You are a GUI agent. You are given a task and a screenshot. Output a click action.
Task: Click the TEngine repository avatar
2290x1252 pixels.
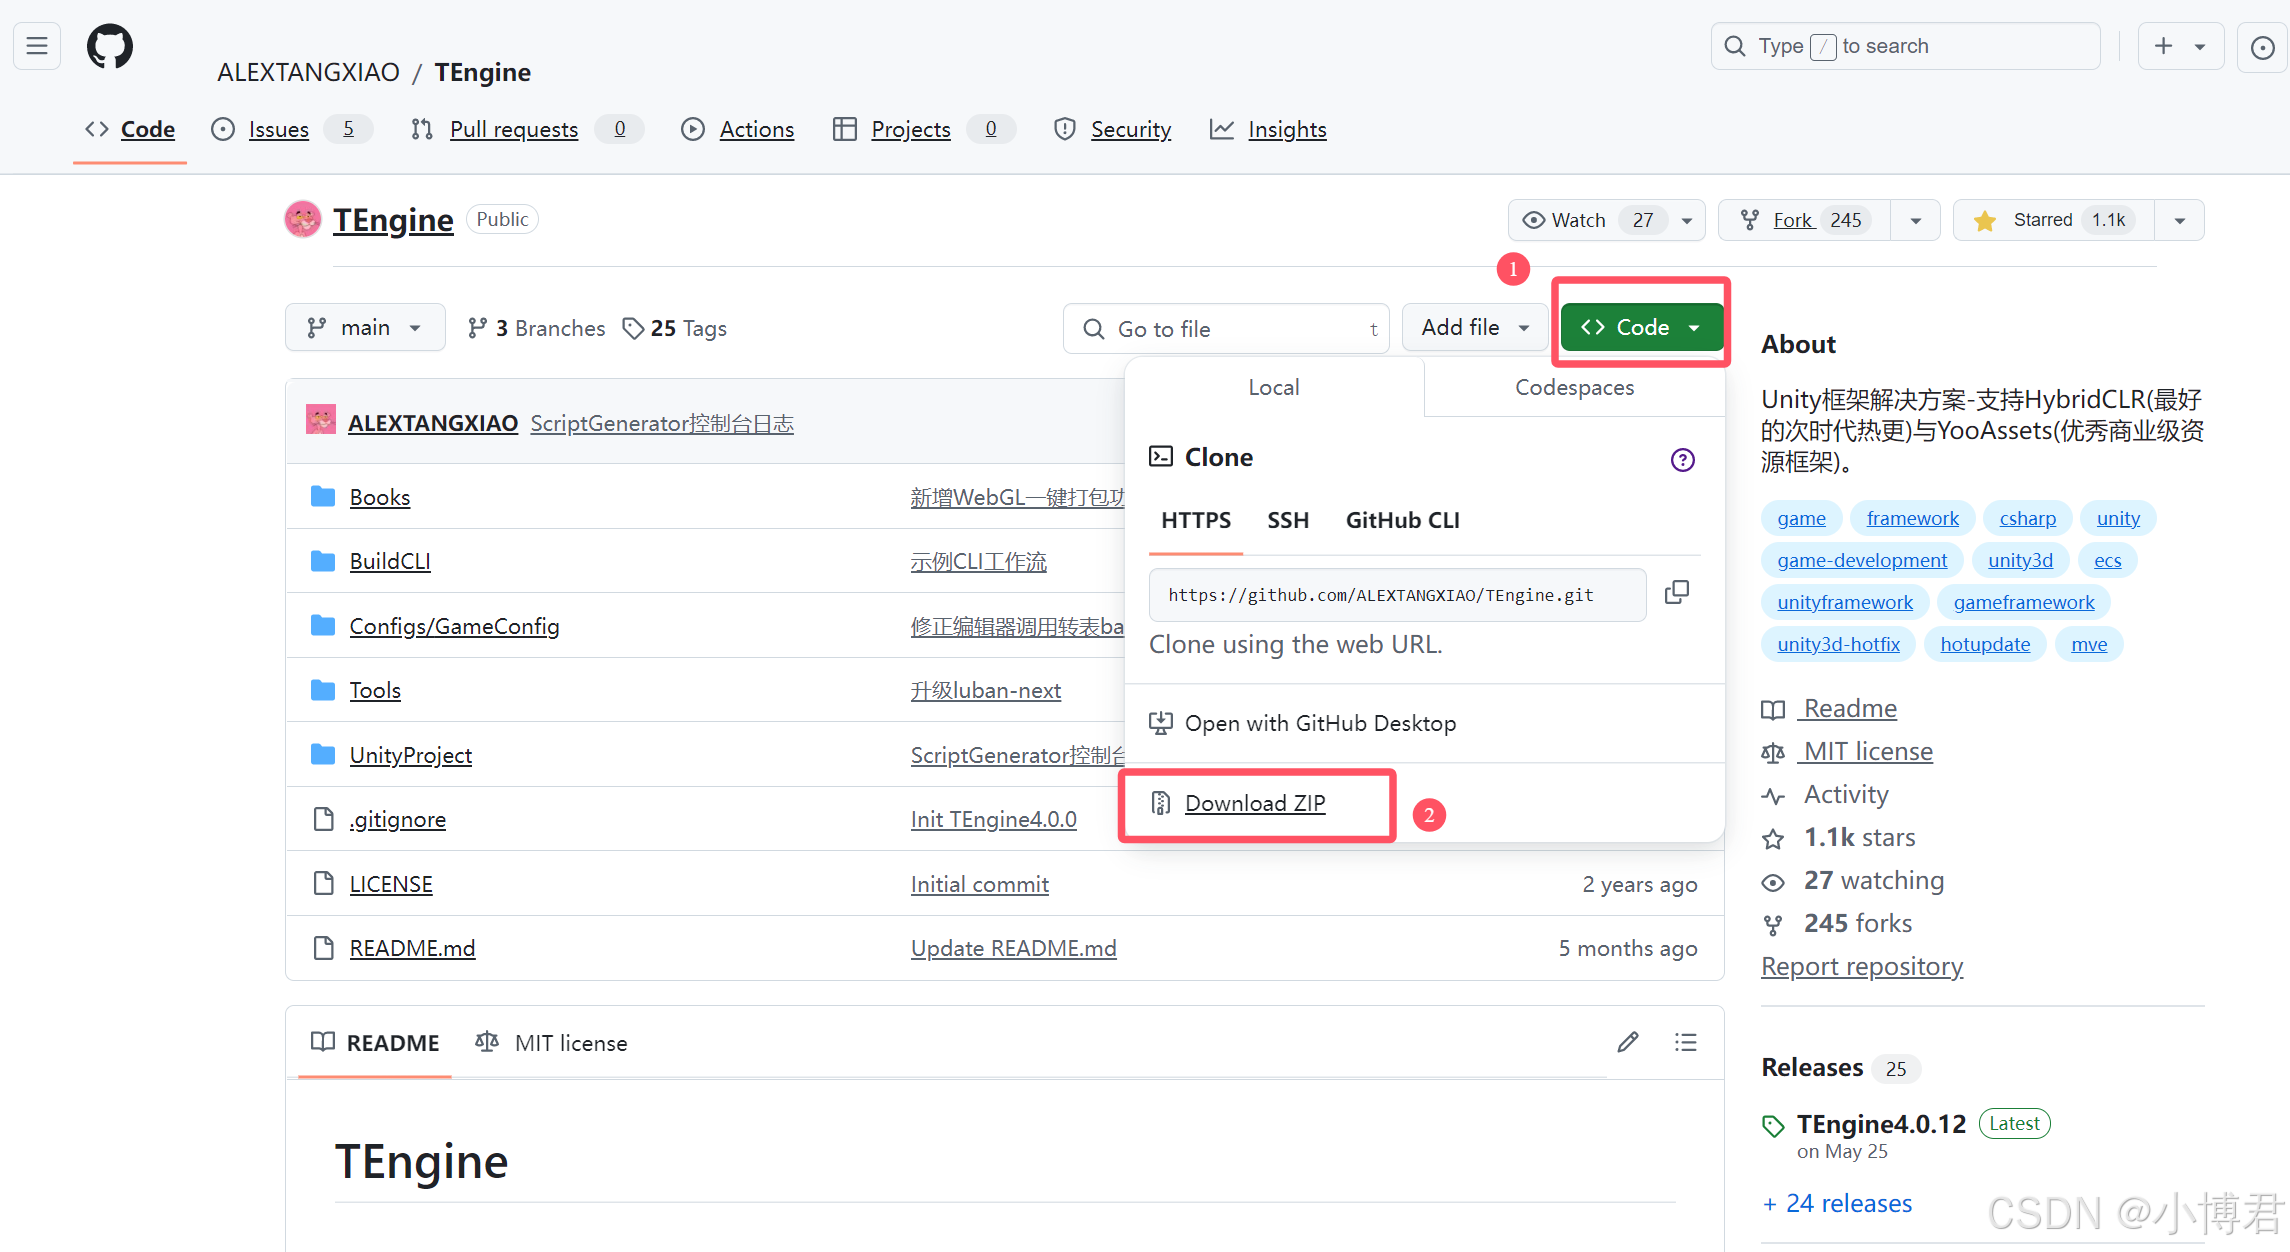(x=303, y=219)
